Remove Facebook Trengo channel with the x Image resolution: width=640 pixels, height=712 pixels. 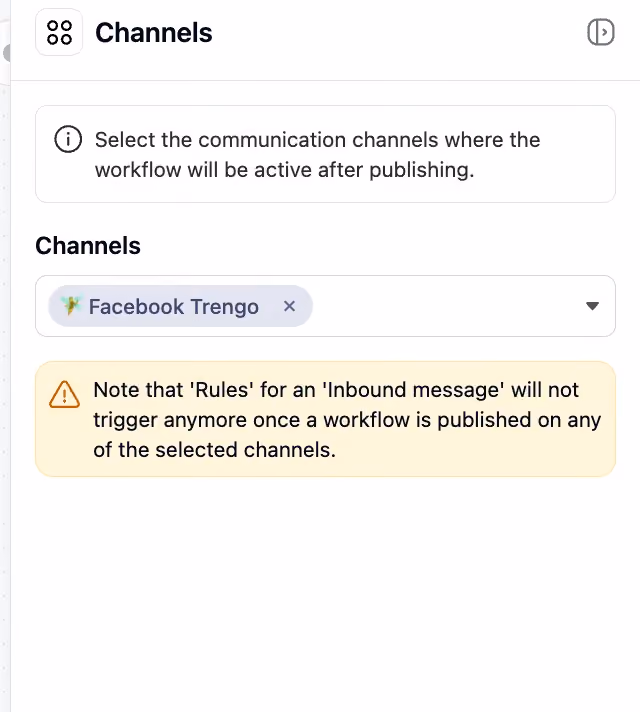289,306
